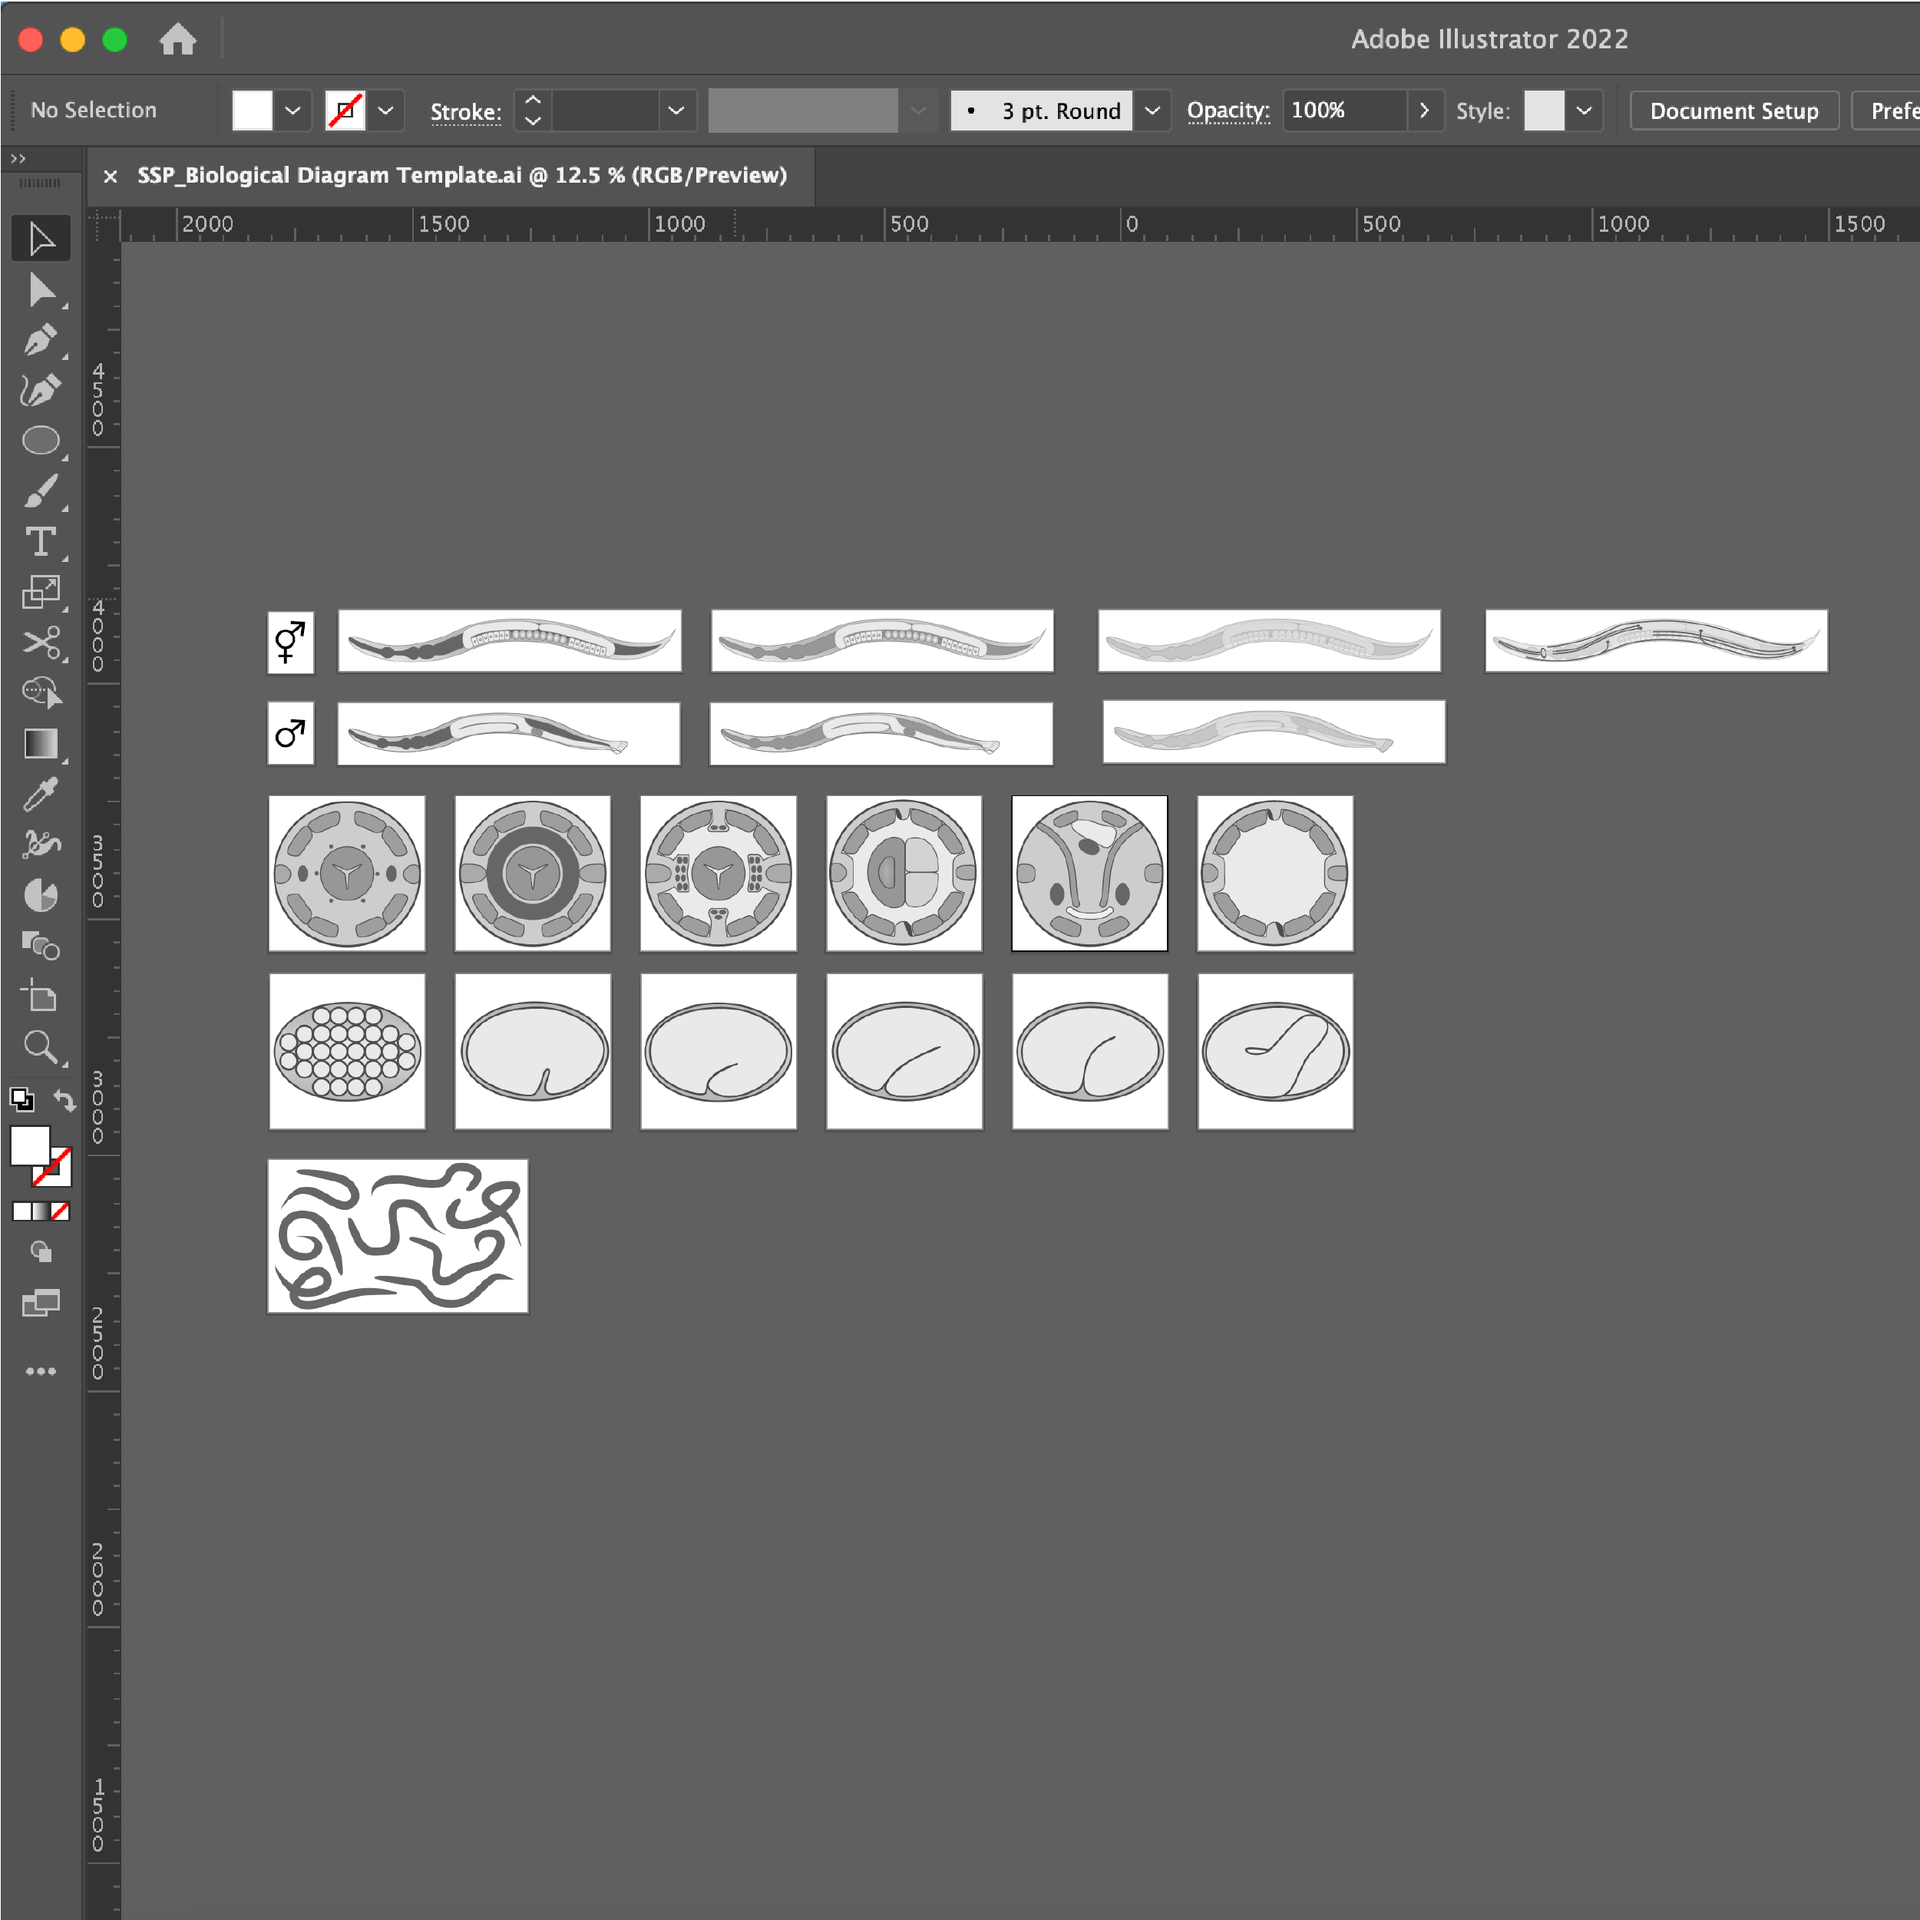Set paint mode to Gradient
Viewport: 1920px width, 1920px height.
[x=40, y=1212]
